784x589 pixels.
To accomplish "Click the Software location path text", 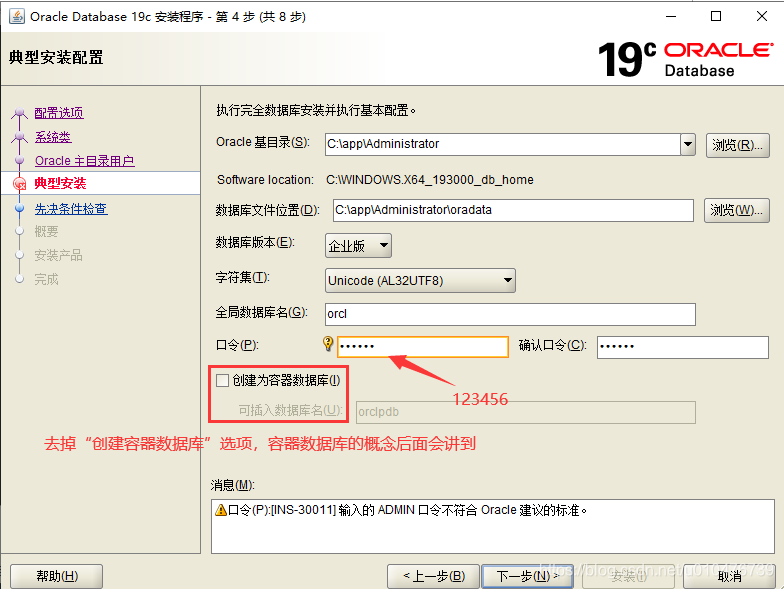I will tap(430, 180).
